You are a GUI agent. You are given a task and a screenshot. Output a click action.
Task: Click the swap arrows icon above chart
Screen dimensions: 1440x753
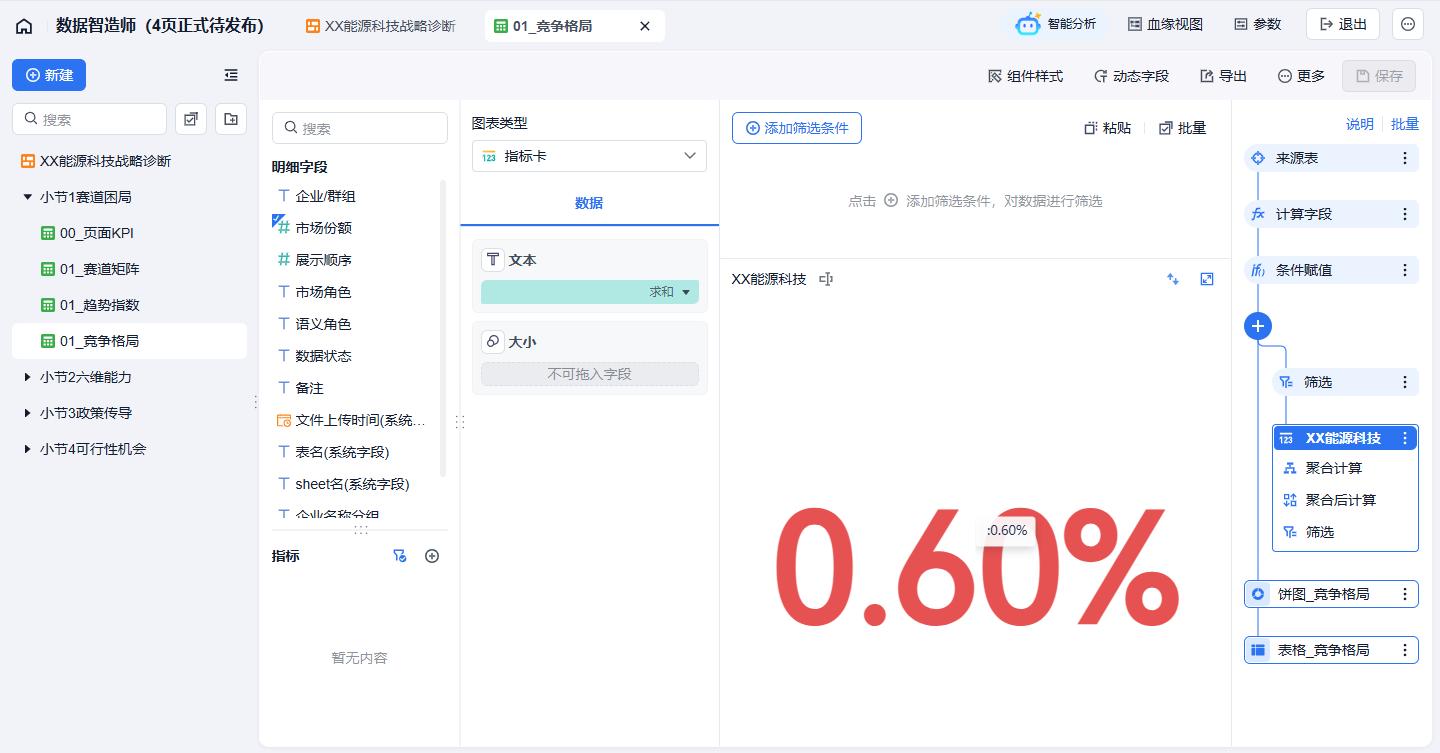point(1173,279)
